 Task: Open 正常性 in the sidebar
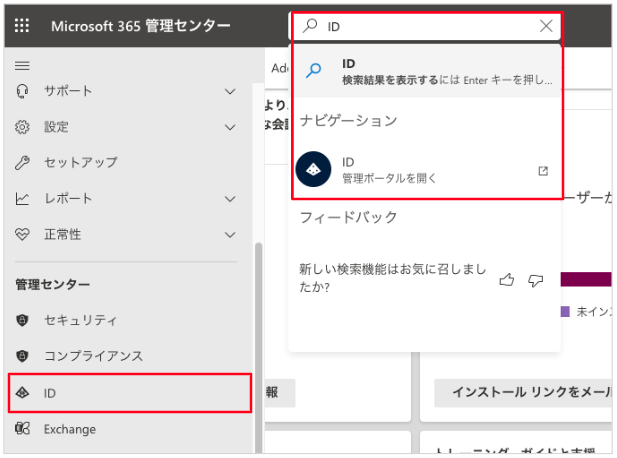pos(126,235)
